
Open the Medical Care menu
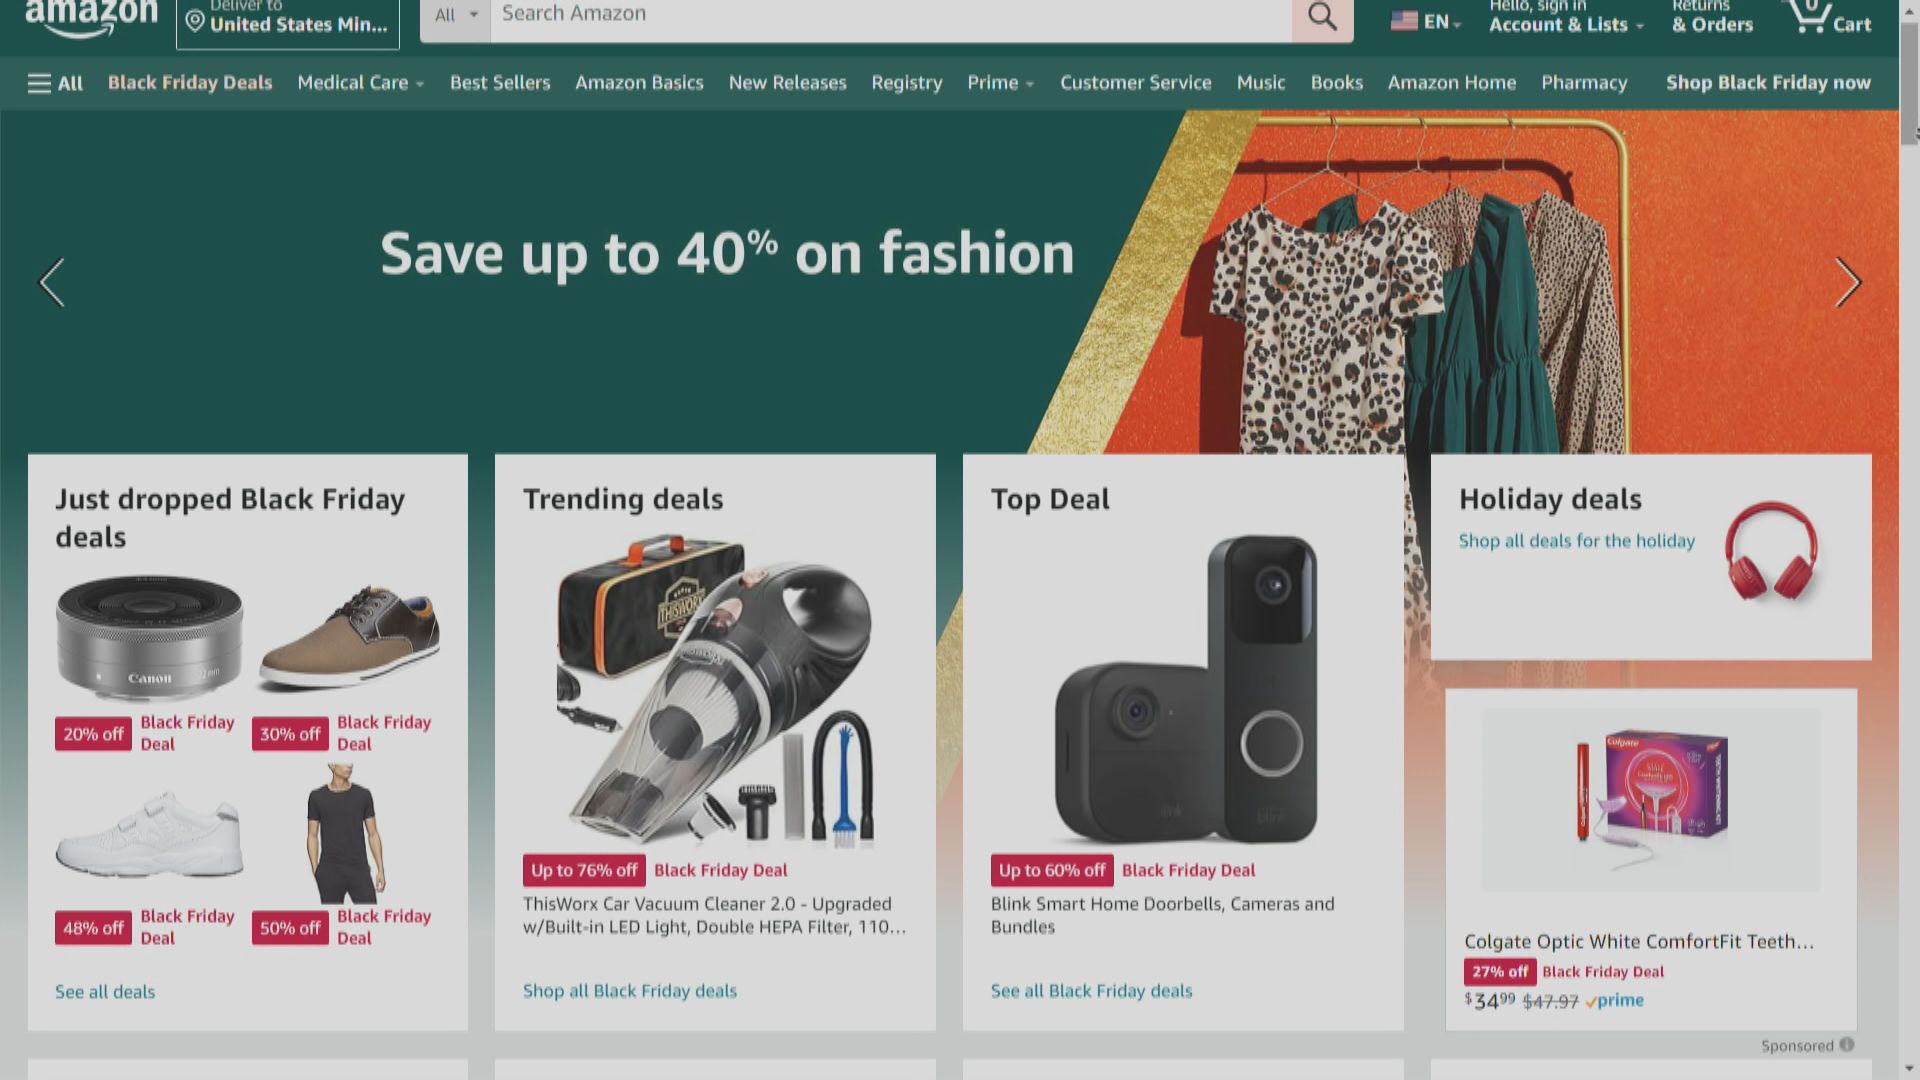point(360,83)
